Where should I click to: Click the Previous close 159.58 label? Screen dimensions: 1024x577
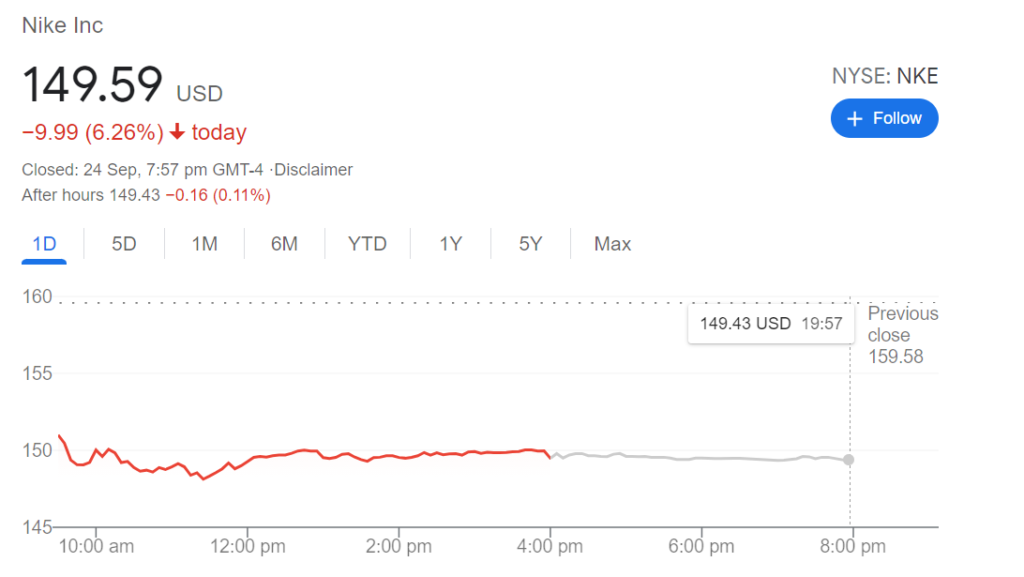(903, 335)
